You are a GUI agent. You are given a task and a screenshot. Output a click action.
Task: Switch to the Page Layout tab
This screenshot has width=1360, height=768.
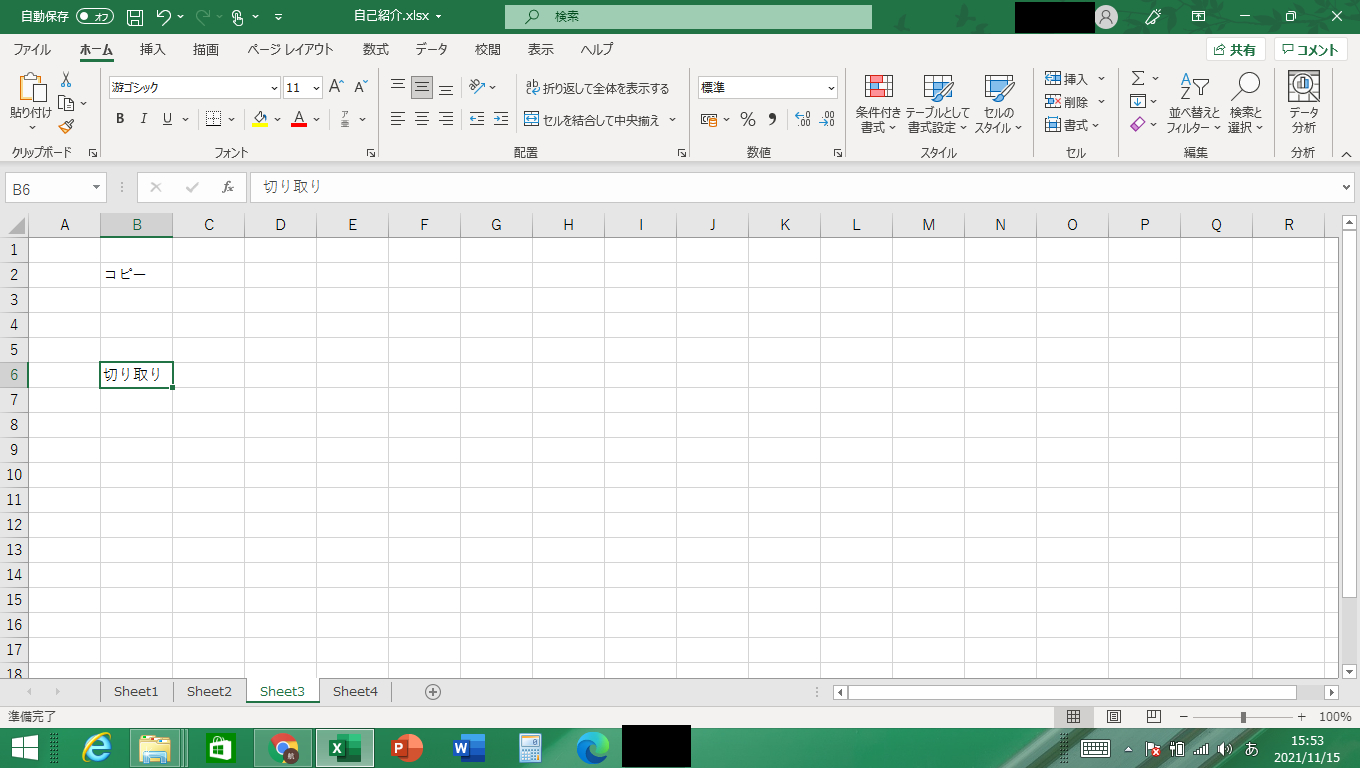(x=290, y=49)
